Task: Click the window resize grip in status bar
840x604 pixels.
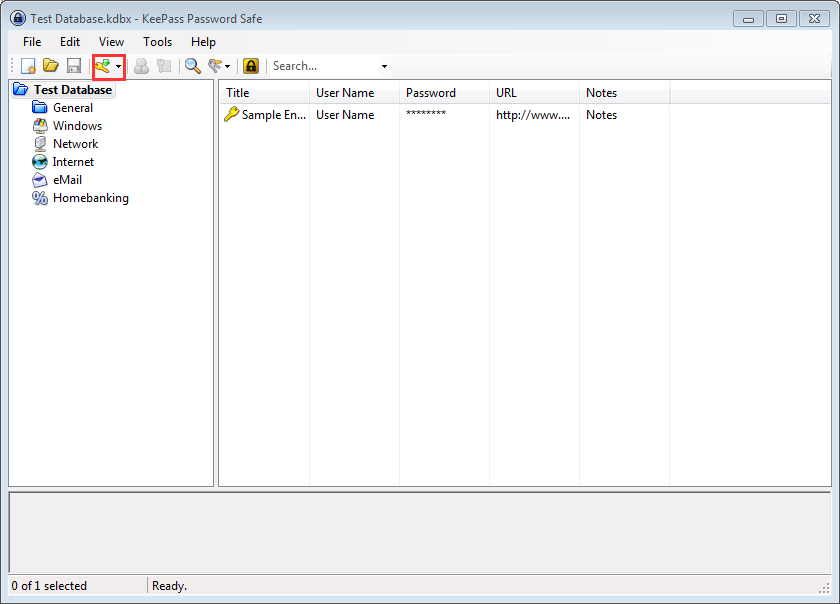Action: pyautogui.click(x=824, y=588)
